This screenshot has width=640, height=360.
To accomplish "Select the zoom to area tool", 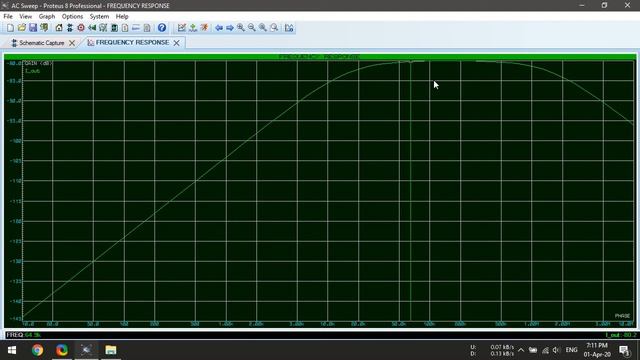I will tap(274, 28).
